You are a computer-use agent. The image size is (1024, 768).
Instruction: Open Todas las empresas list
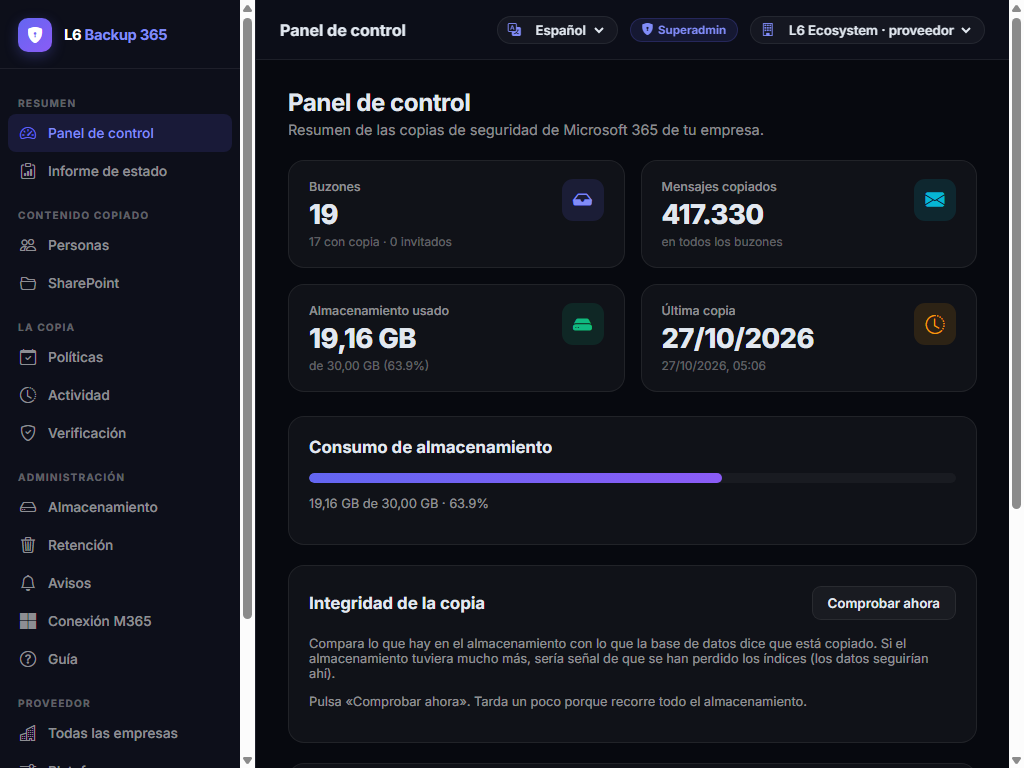pyautogui.click(x=120, y=733)
